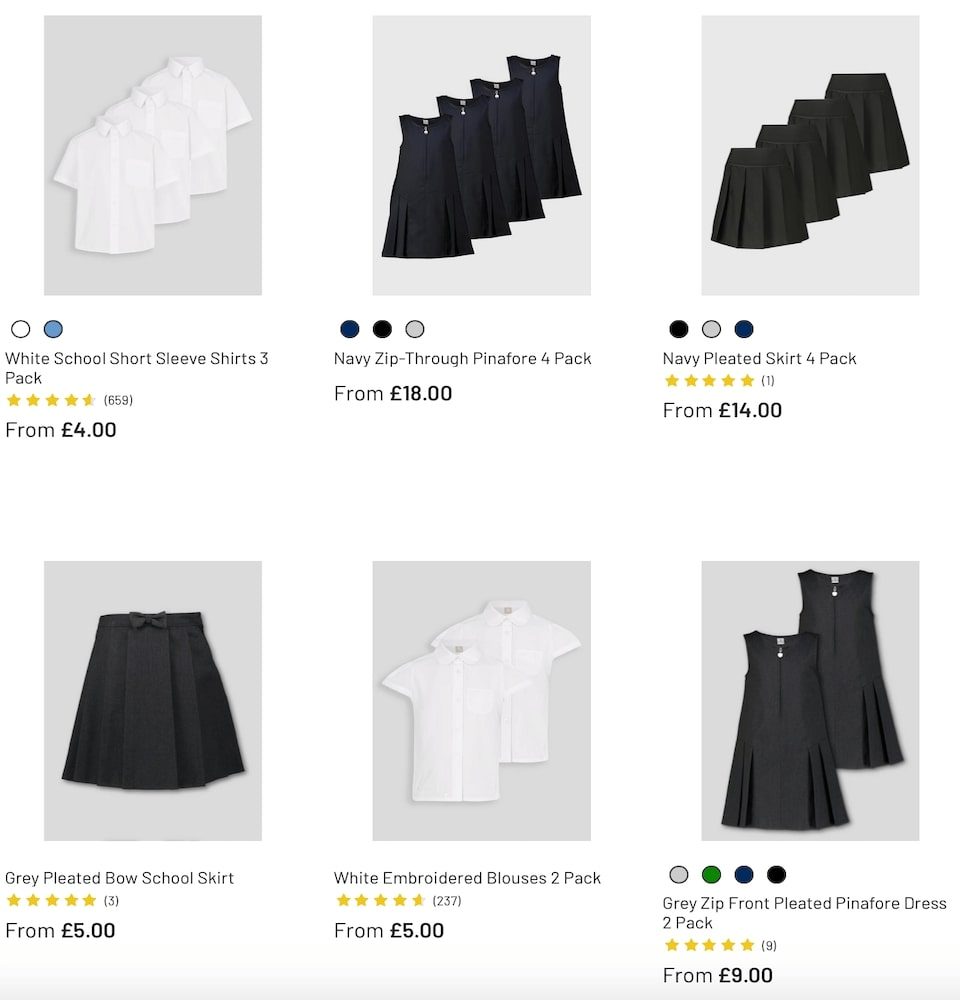Open the Navy Zip-Through Pinafore product image
The image size is (960, 1000).
(481, 155)
